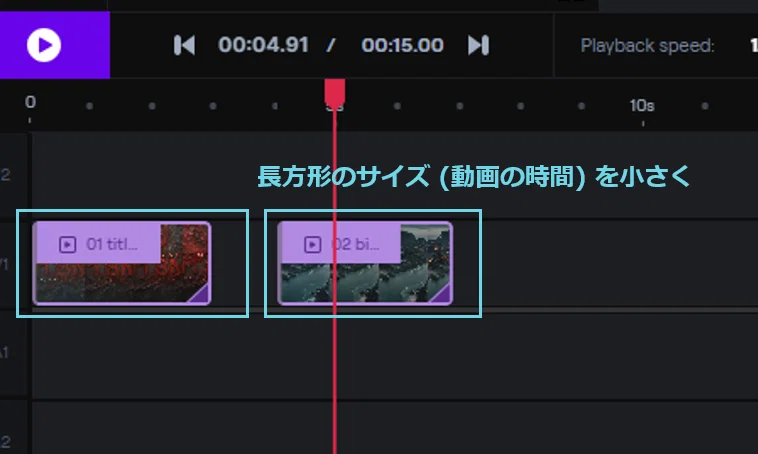Click the play icon on the 01 titl clip label

(67, 245)
